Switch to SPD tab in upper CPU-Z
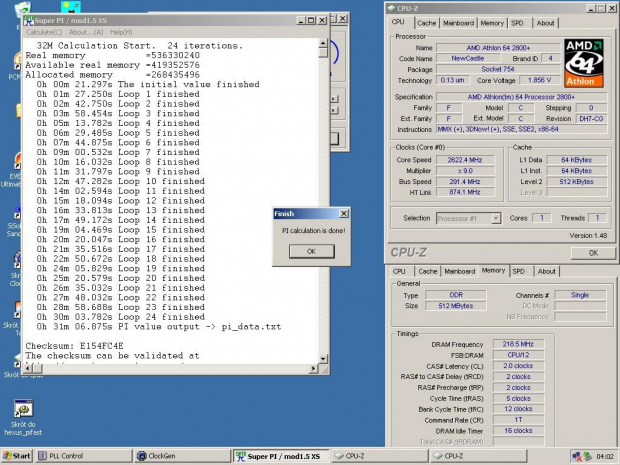The image size is (620, 465). pos(517,23)
